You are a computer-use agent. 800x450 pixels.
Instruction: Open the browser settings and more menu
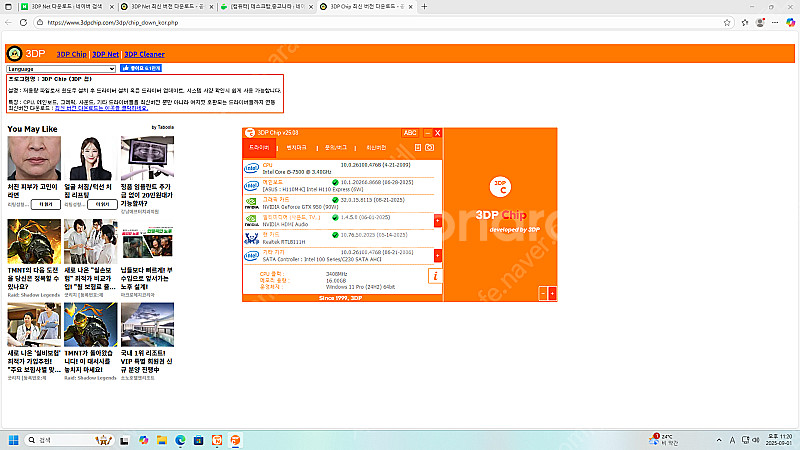(775, 22)
